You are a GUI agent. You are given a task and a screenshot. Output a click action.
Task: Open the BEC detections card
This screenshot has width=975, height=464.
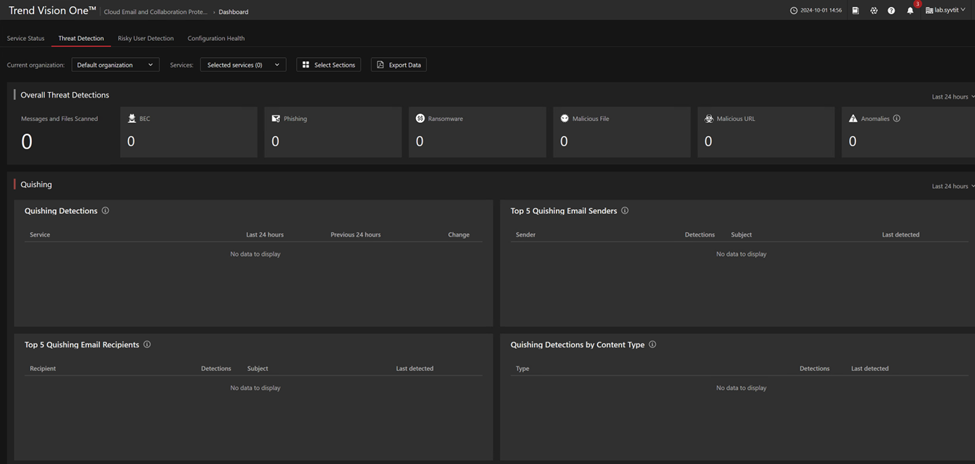188,132
